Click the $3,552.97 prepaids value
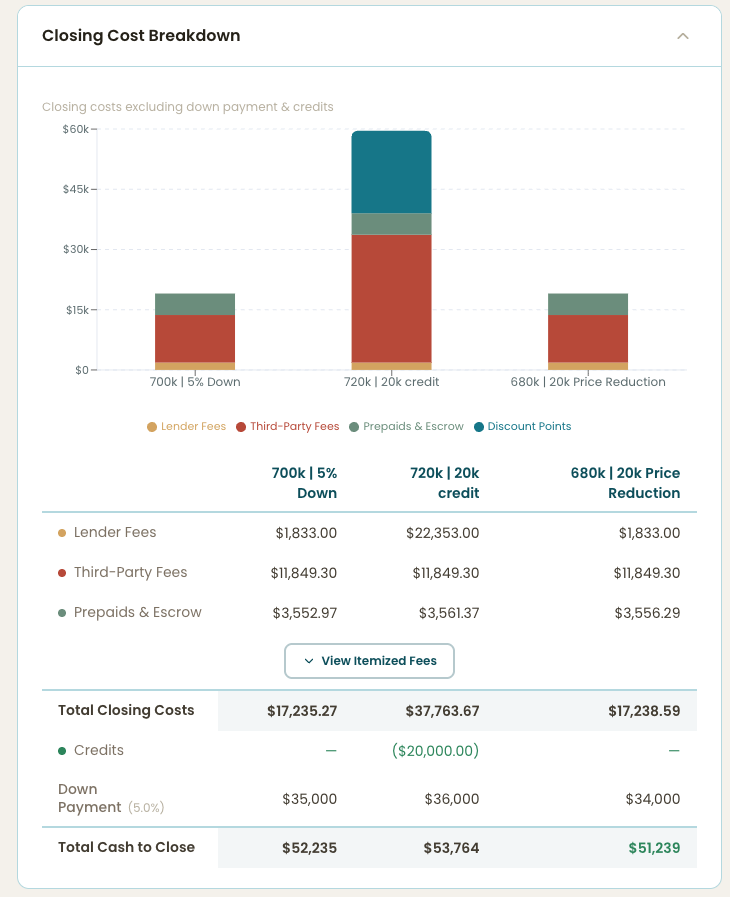Viewport: 730px width, 897px height. (x=305, y=613)
